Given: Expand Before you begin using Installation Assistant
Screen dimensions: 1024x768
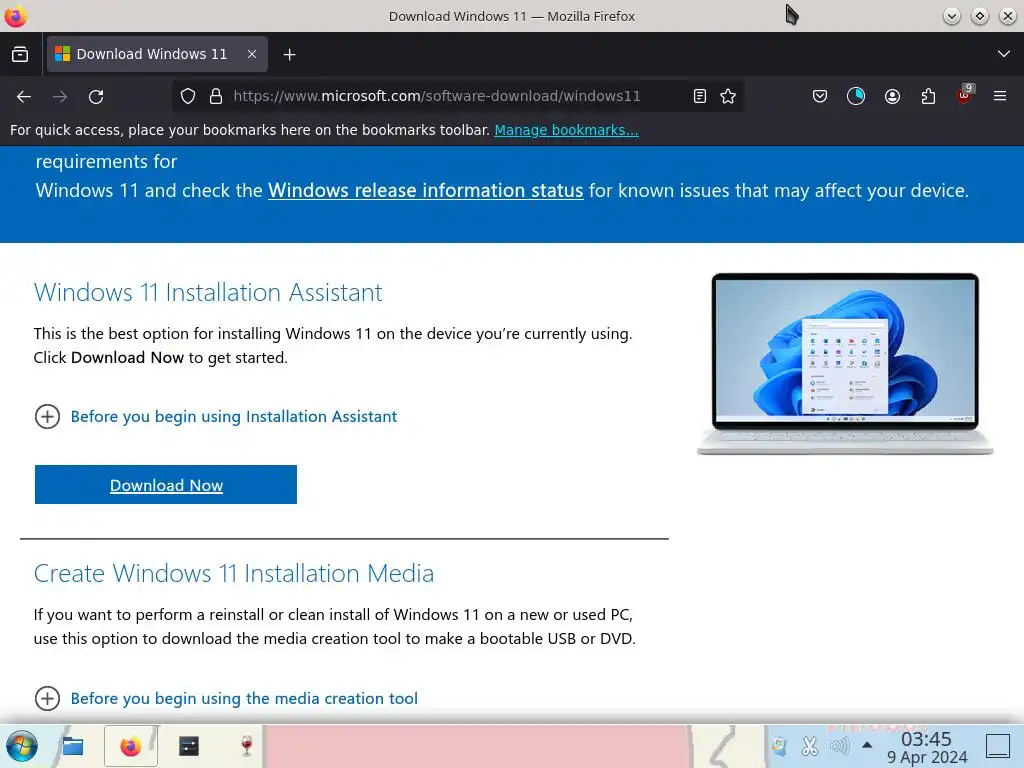Looking at the screenshot, I should click(216, 417).
